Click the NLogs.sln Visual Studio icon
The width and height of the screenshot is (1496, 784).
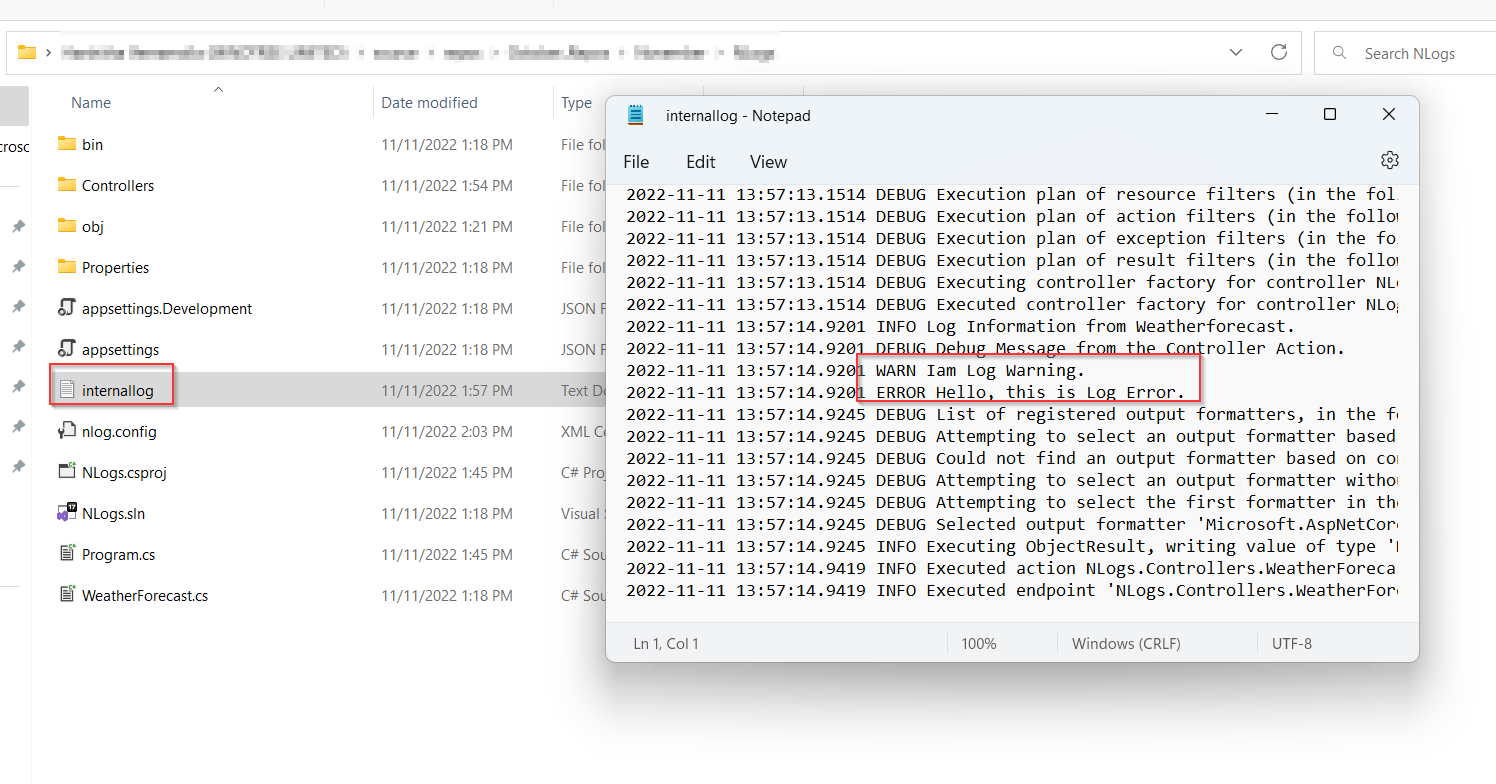(67, 513)
